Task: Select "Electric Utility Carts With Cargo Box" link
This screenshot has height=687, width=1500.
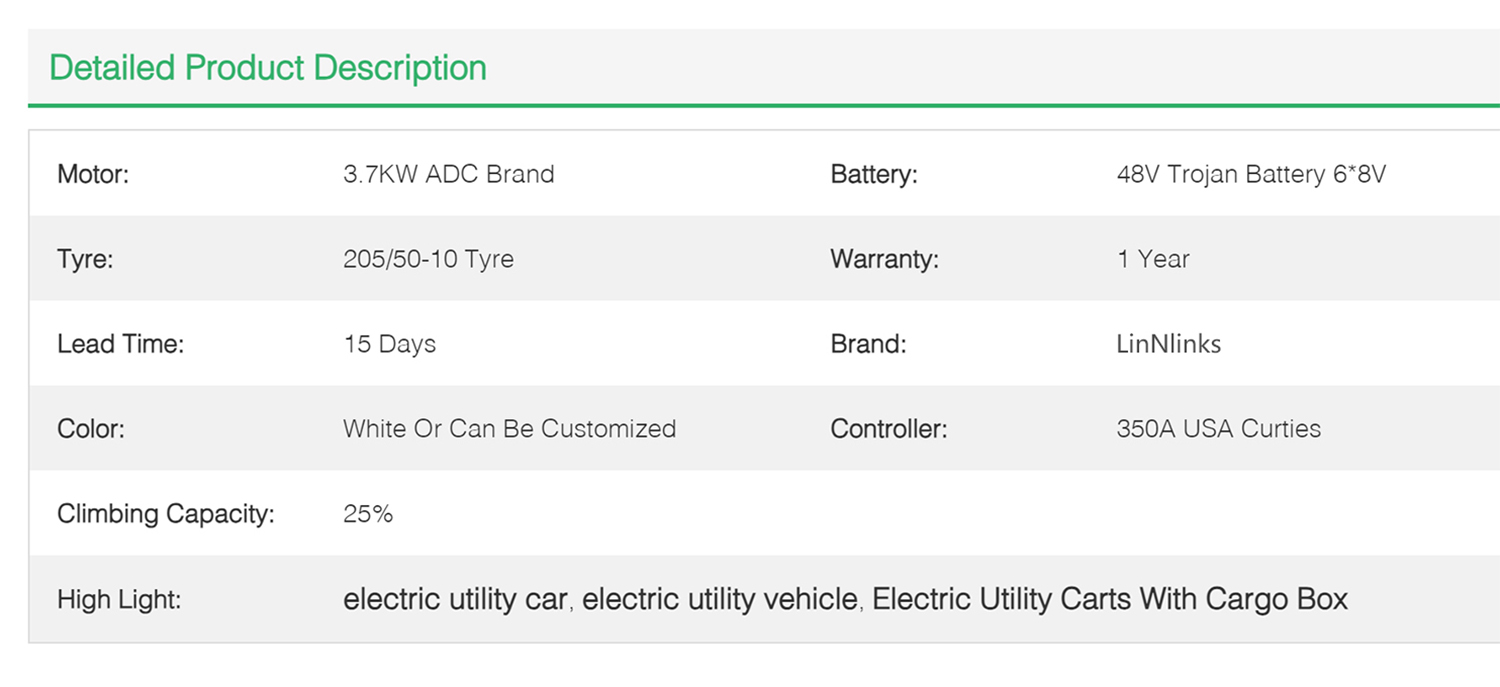Action: 1110,600
